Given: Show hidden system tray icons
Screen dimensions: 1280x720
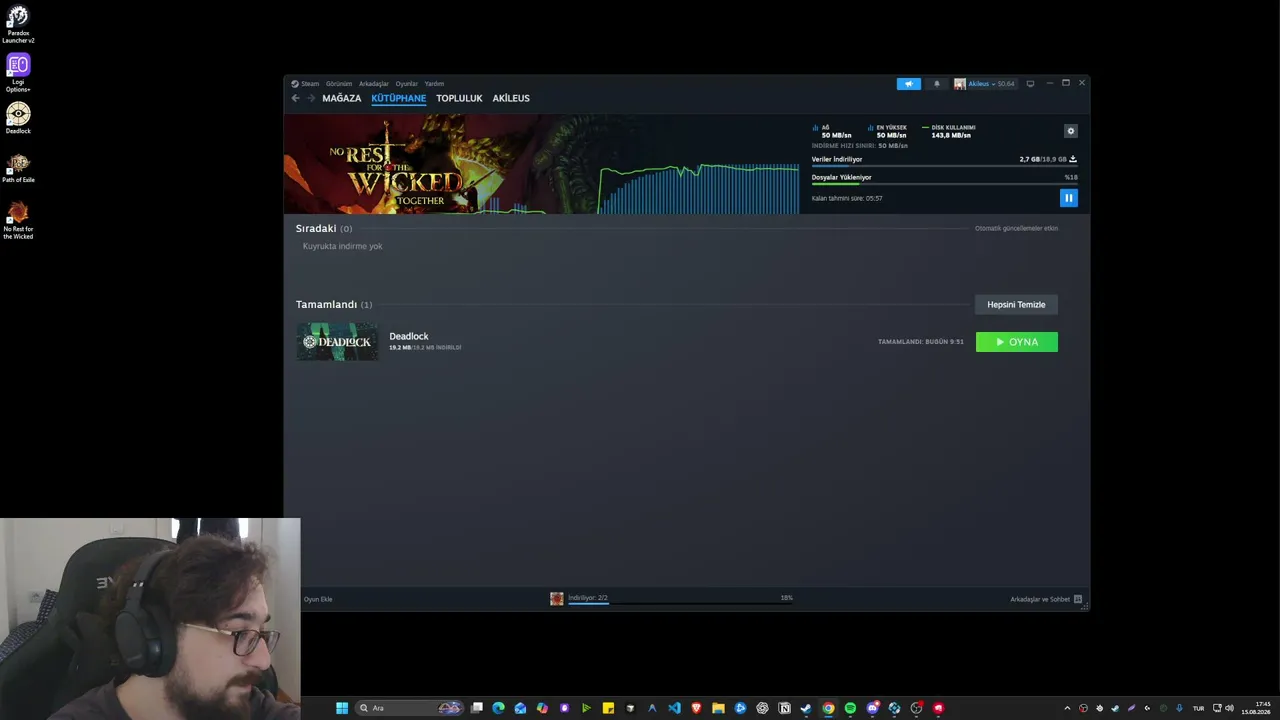Looking at the screenshot, I should pos(1066,708).
